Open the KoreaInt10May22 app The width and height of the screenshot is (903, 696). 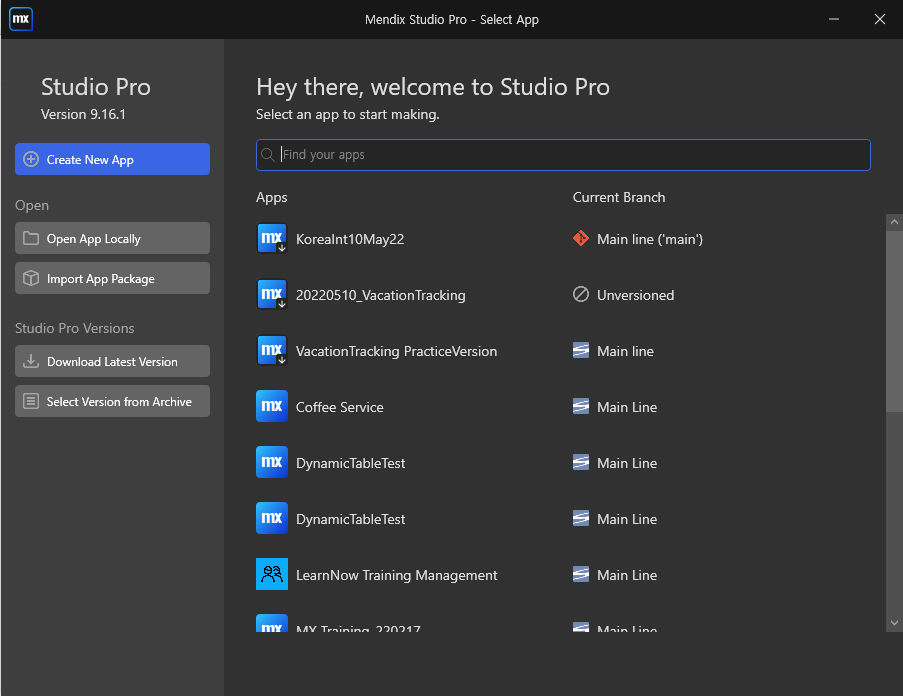(350, 239)
